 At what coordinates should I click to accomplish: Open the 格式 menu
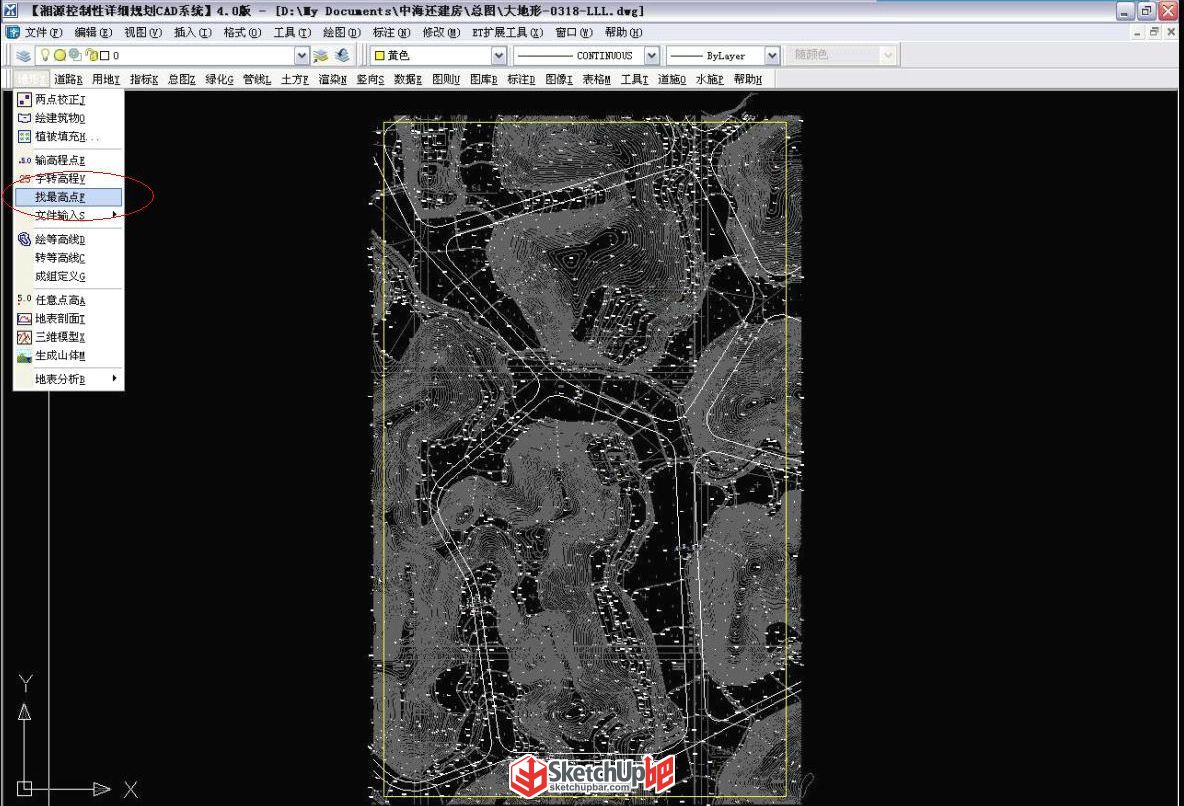242,32
